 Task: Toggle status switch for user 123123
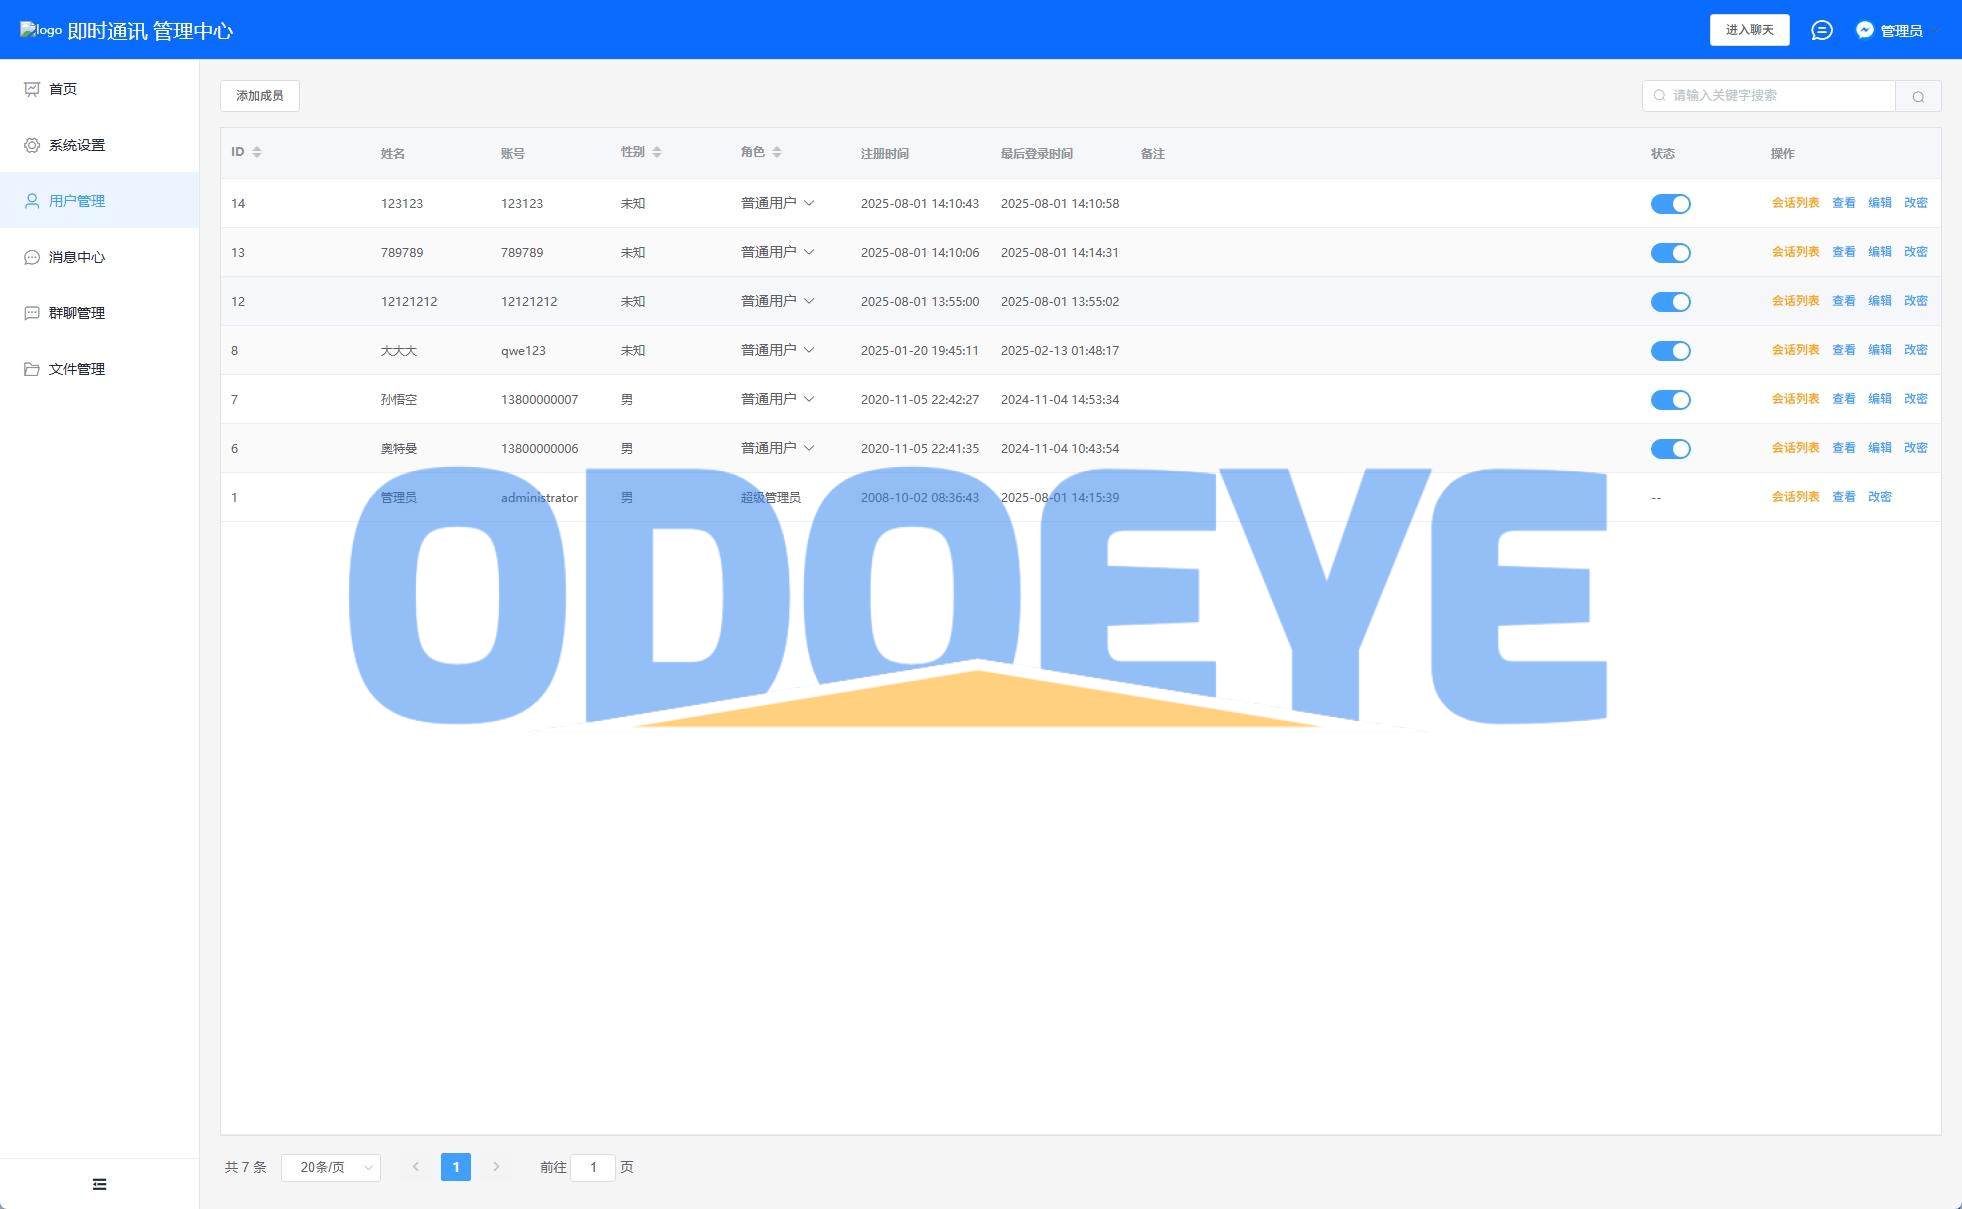tap(1670, 204)
